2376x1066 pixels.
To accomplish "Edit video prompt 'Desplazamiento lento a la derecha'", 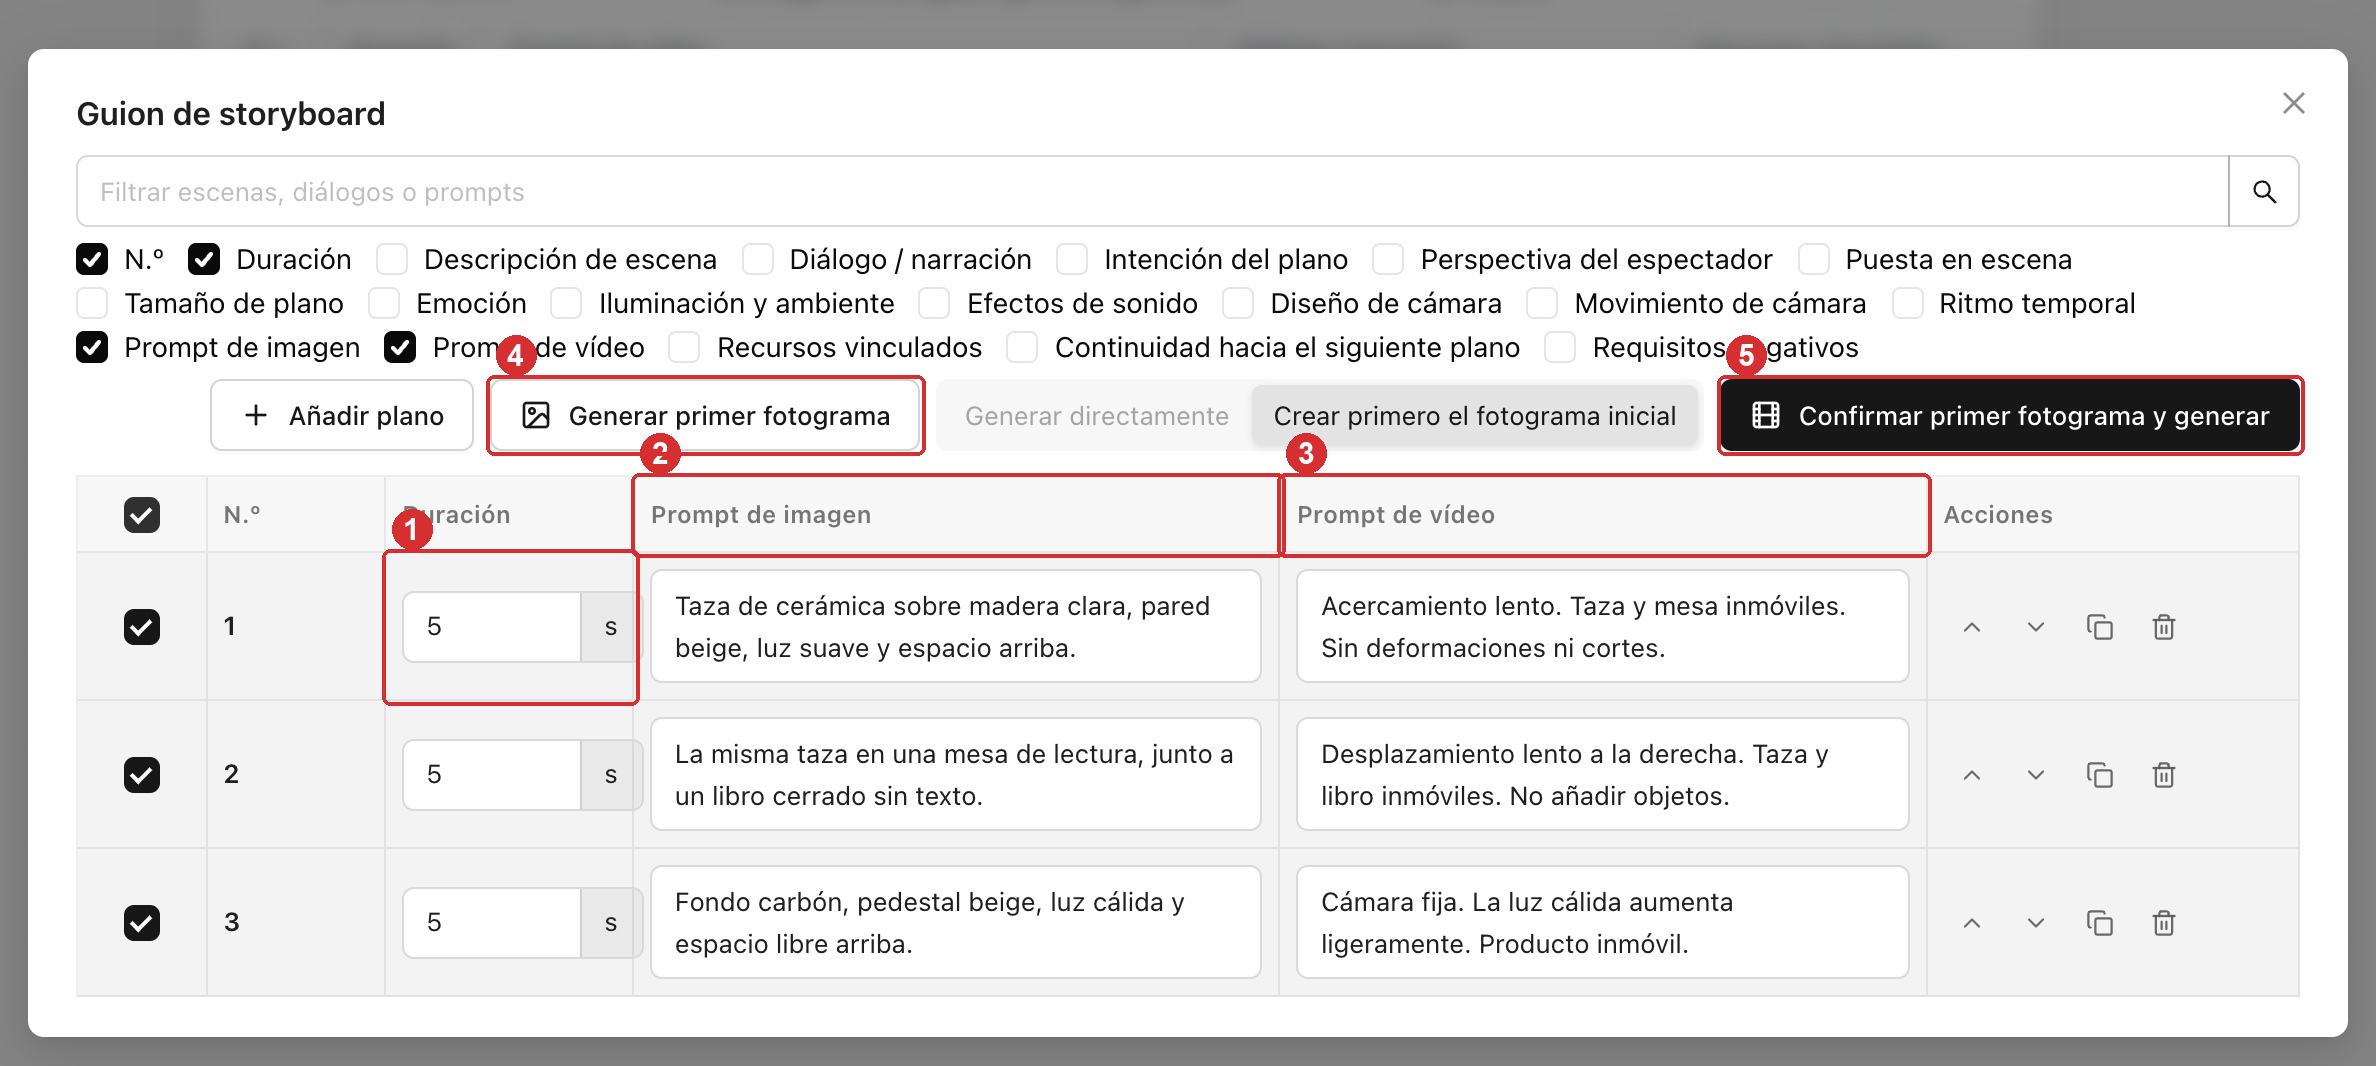I will 1602,775.
